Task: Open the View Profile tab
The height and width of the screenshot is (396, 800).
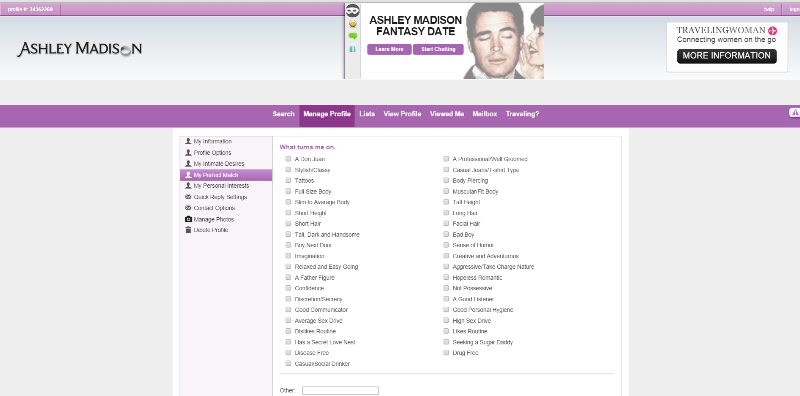Action: pyautogui.click(x=402, y=114)
